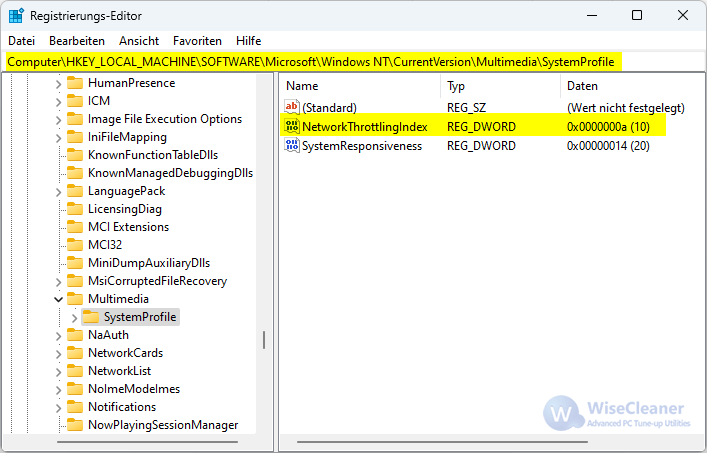Click the tree pane vertical scrollbar thumb
Screen dimensions: 707x453
(264, 340)
